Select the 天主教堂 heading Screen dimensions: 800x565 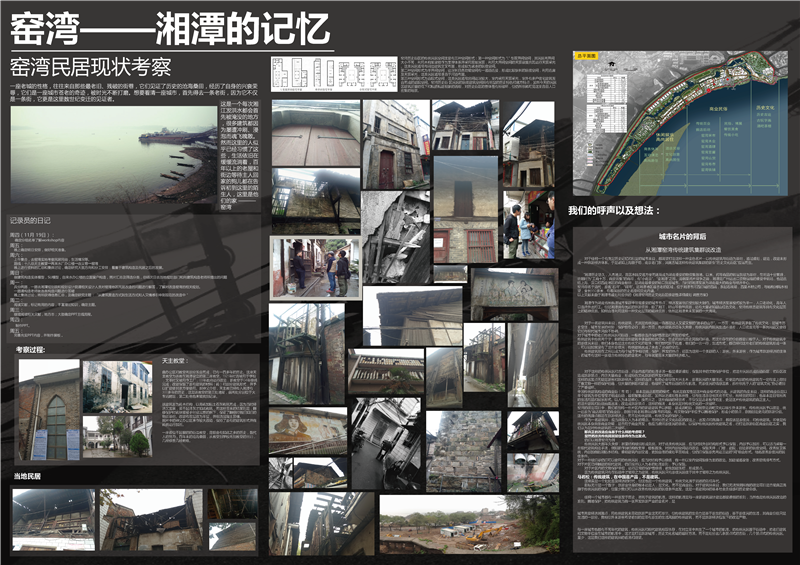coord(174,360)
